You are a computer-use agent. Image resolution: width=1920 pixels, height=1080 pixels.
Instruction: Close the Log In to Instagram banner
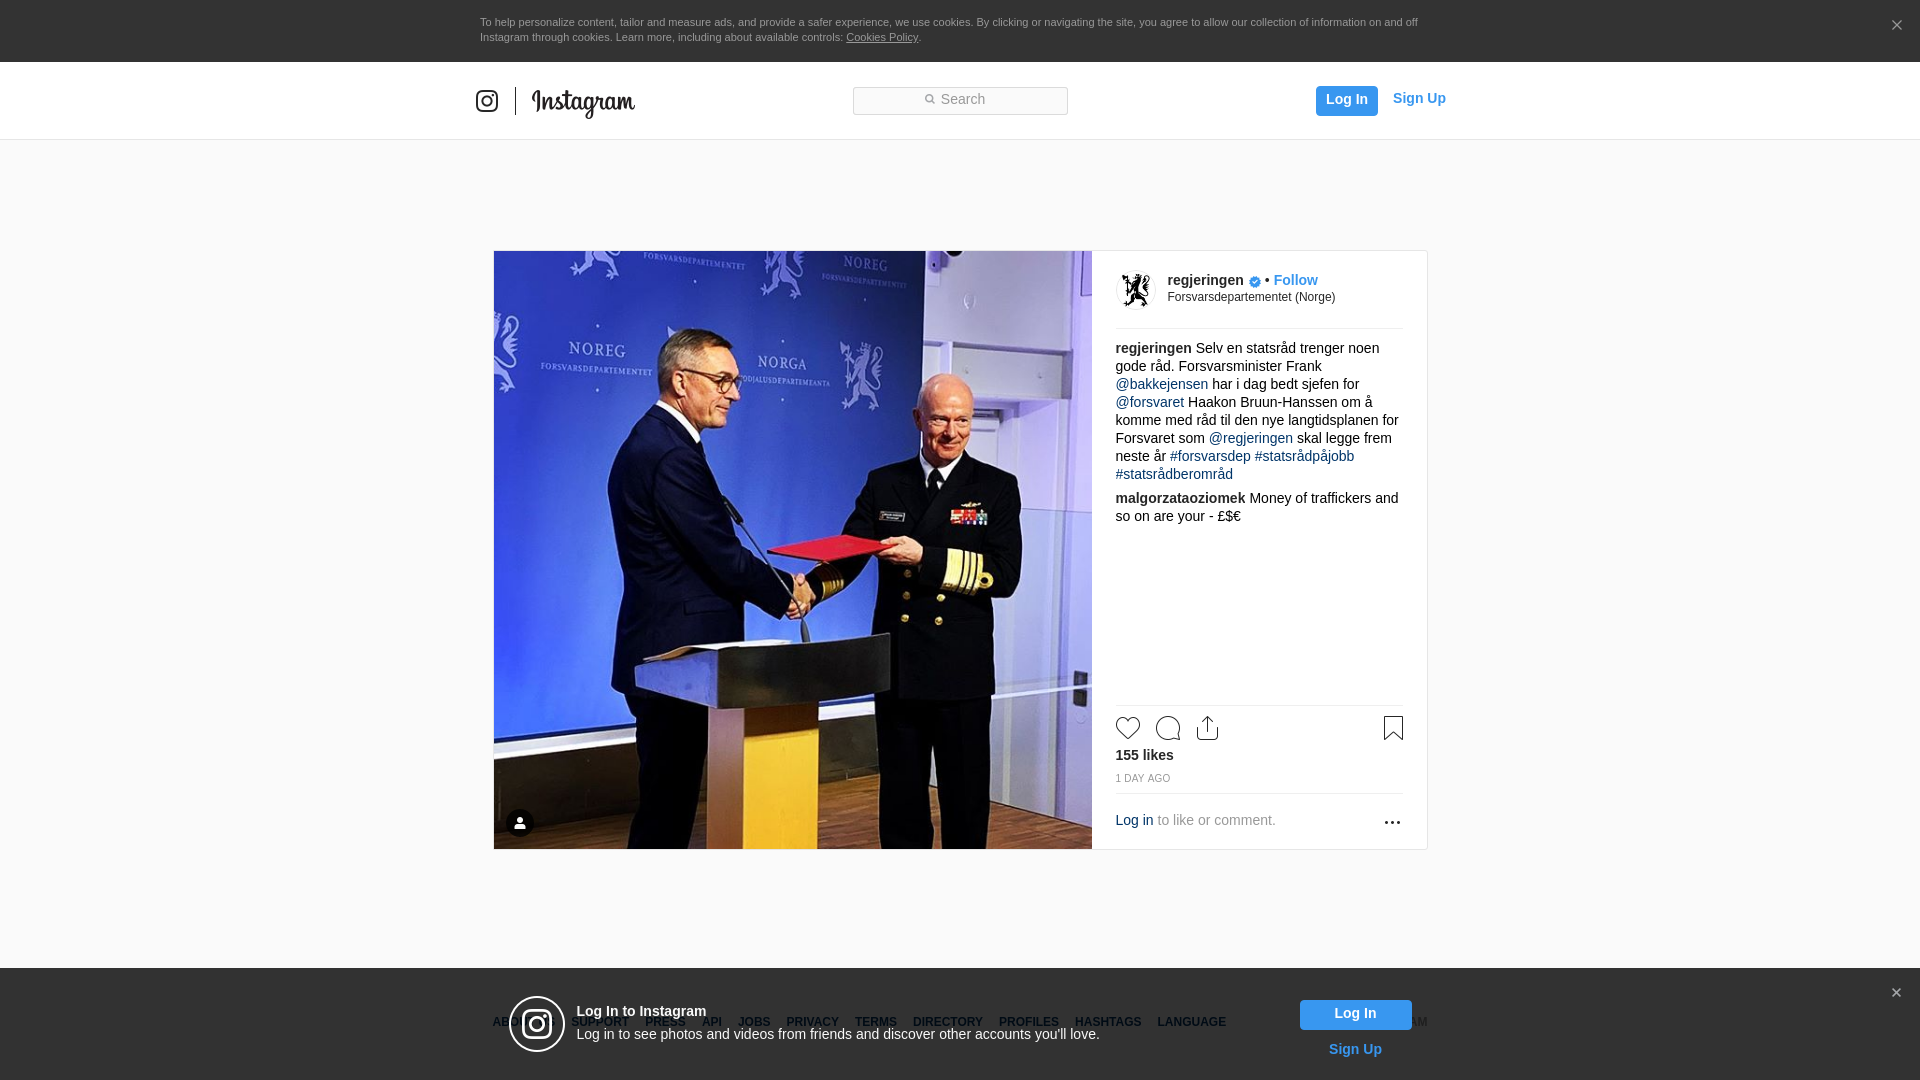tap(1896, 993)
